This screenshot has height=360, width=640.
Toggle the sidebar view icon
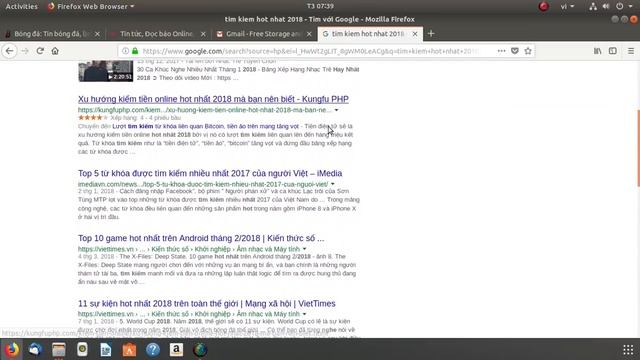tap(613, 51)
